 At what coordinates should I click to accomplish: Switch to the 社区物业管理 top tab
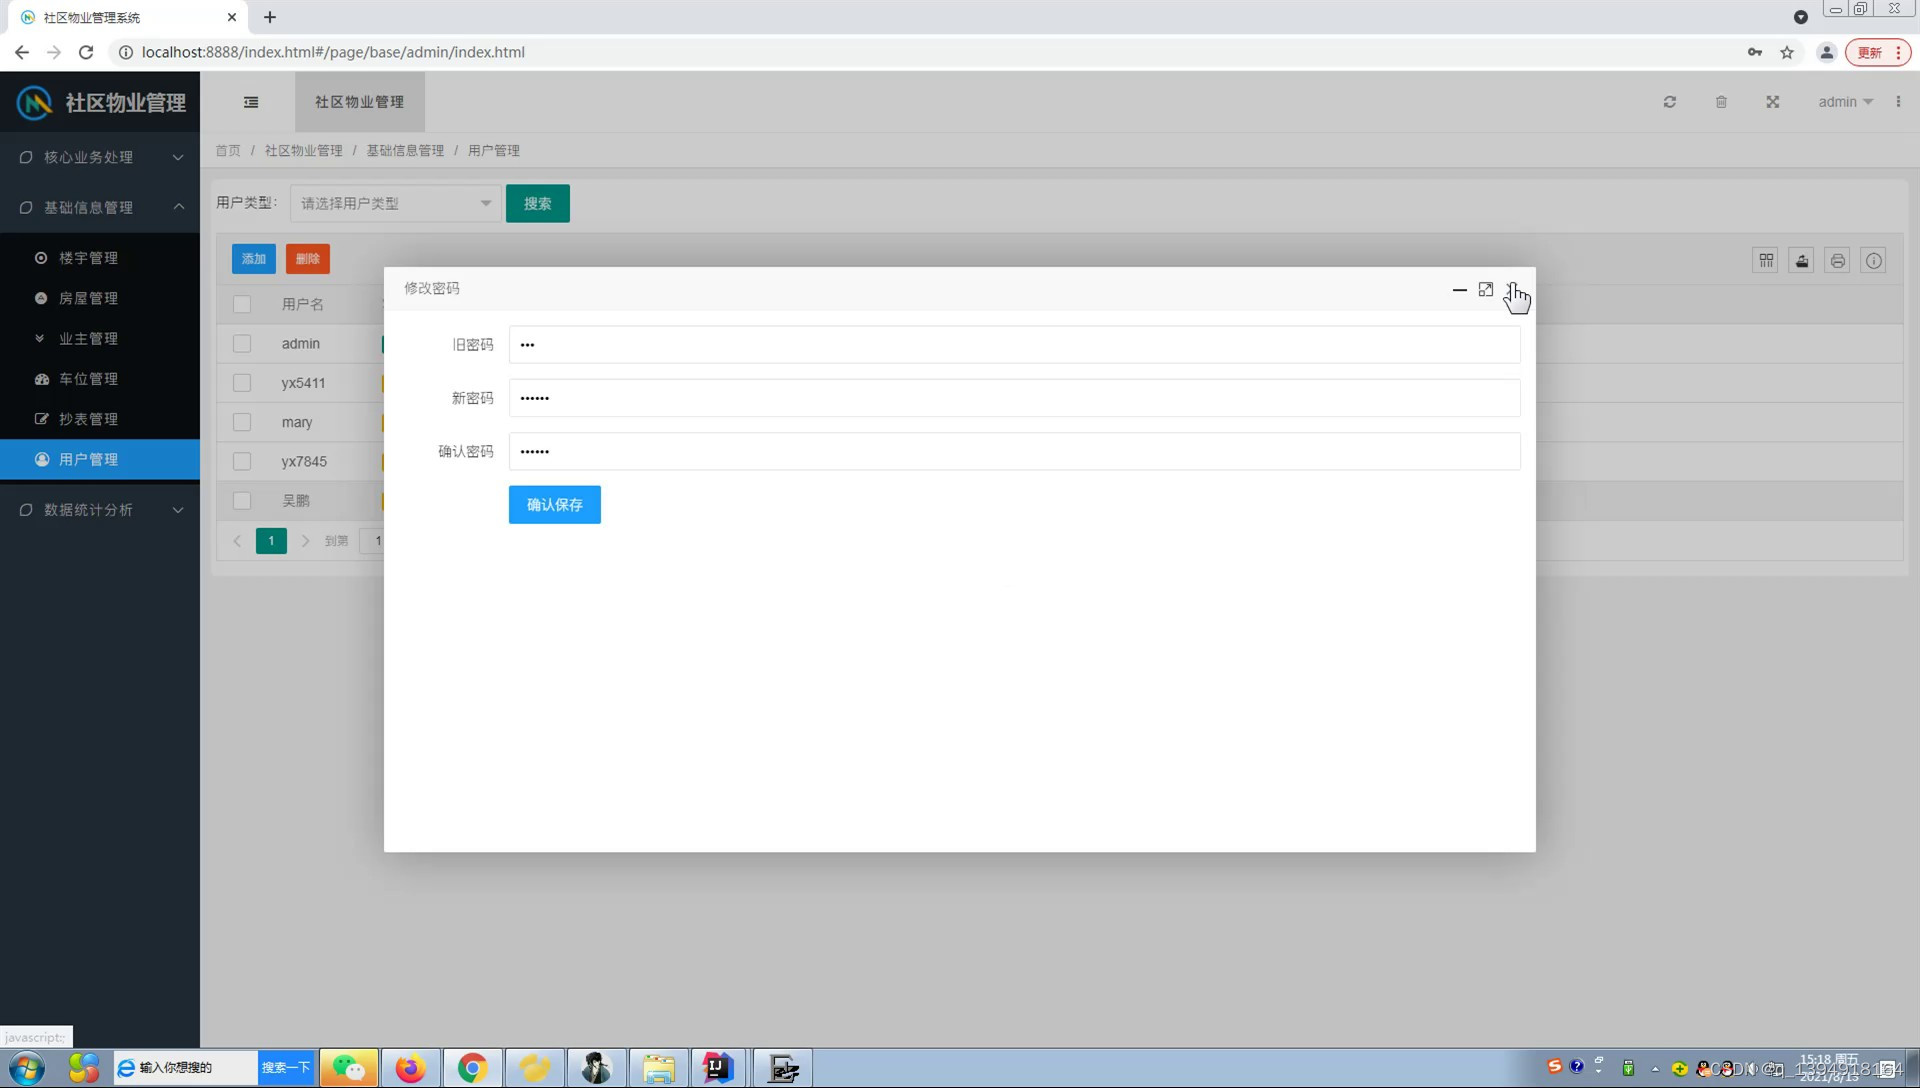pyautogui.click(x=359, y=102)
